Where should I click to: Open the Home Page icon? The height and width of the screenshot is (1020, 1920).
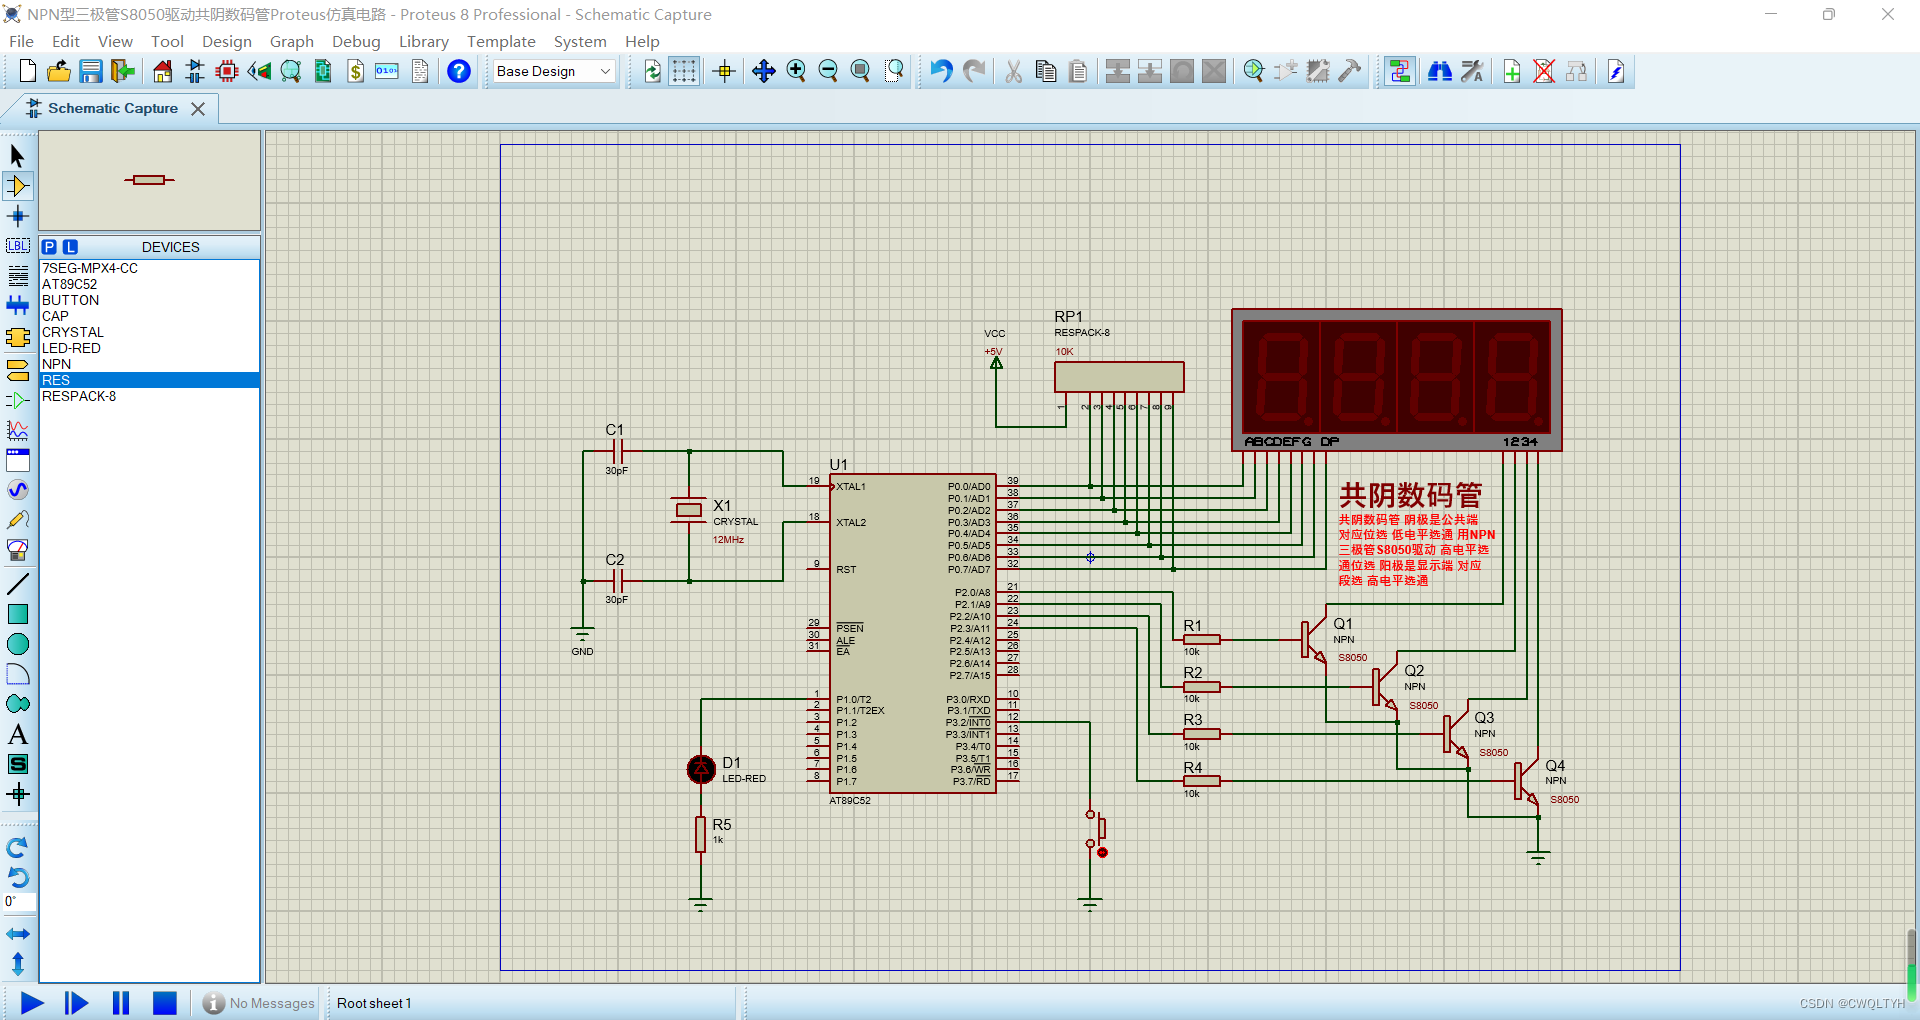(162, 71)
